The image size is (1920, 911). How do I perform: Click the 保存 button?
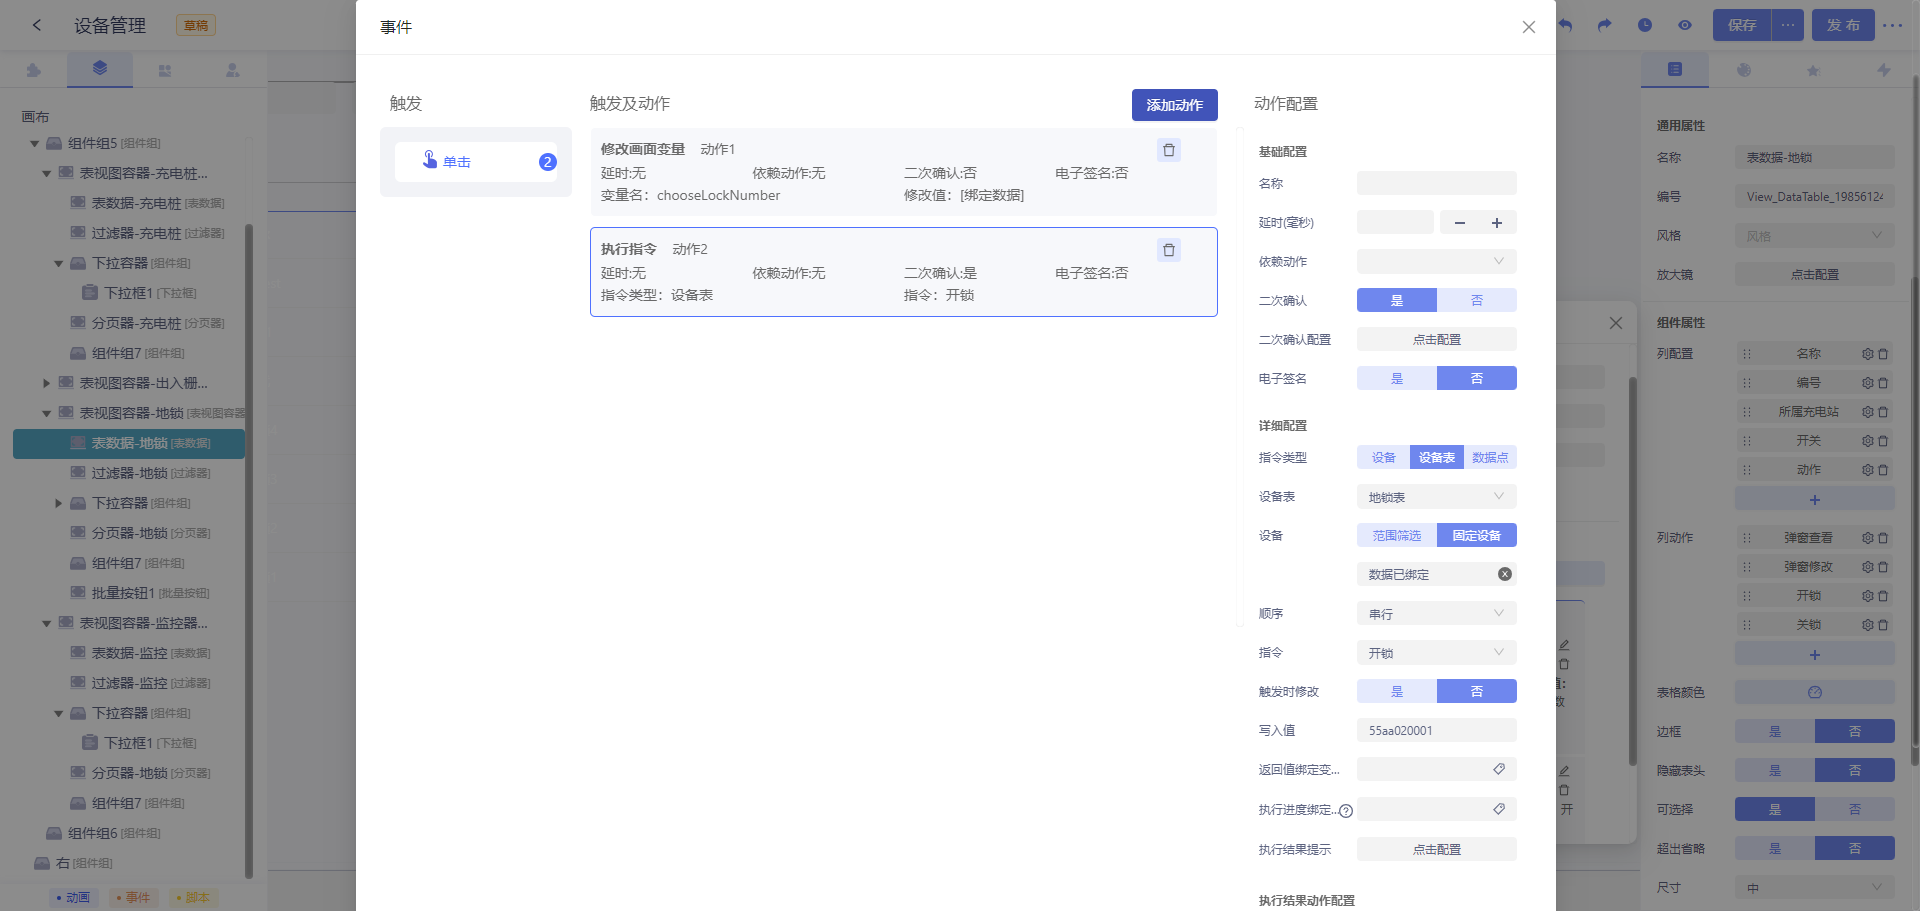[x=1742, y=25]
